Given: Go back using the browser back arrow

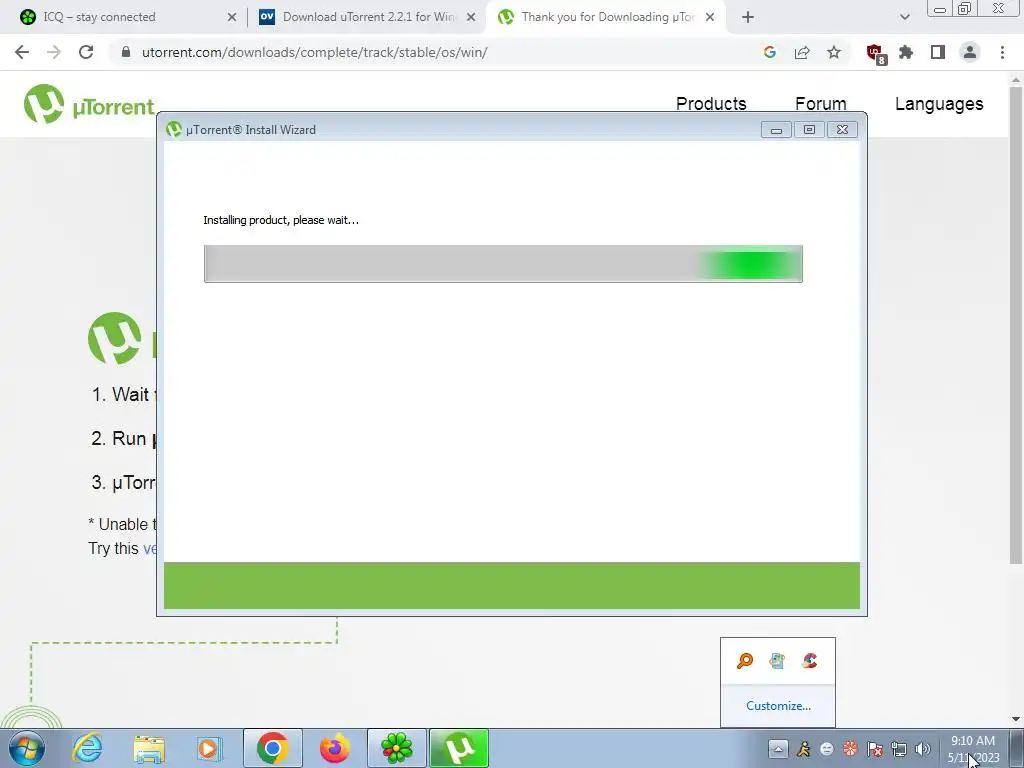Looking at the screenshot, I should 22,52.
